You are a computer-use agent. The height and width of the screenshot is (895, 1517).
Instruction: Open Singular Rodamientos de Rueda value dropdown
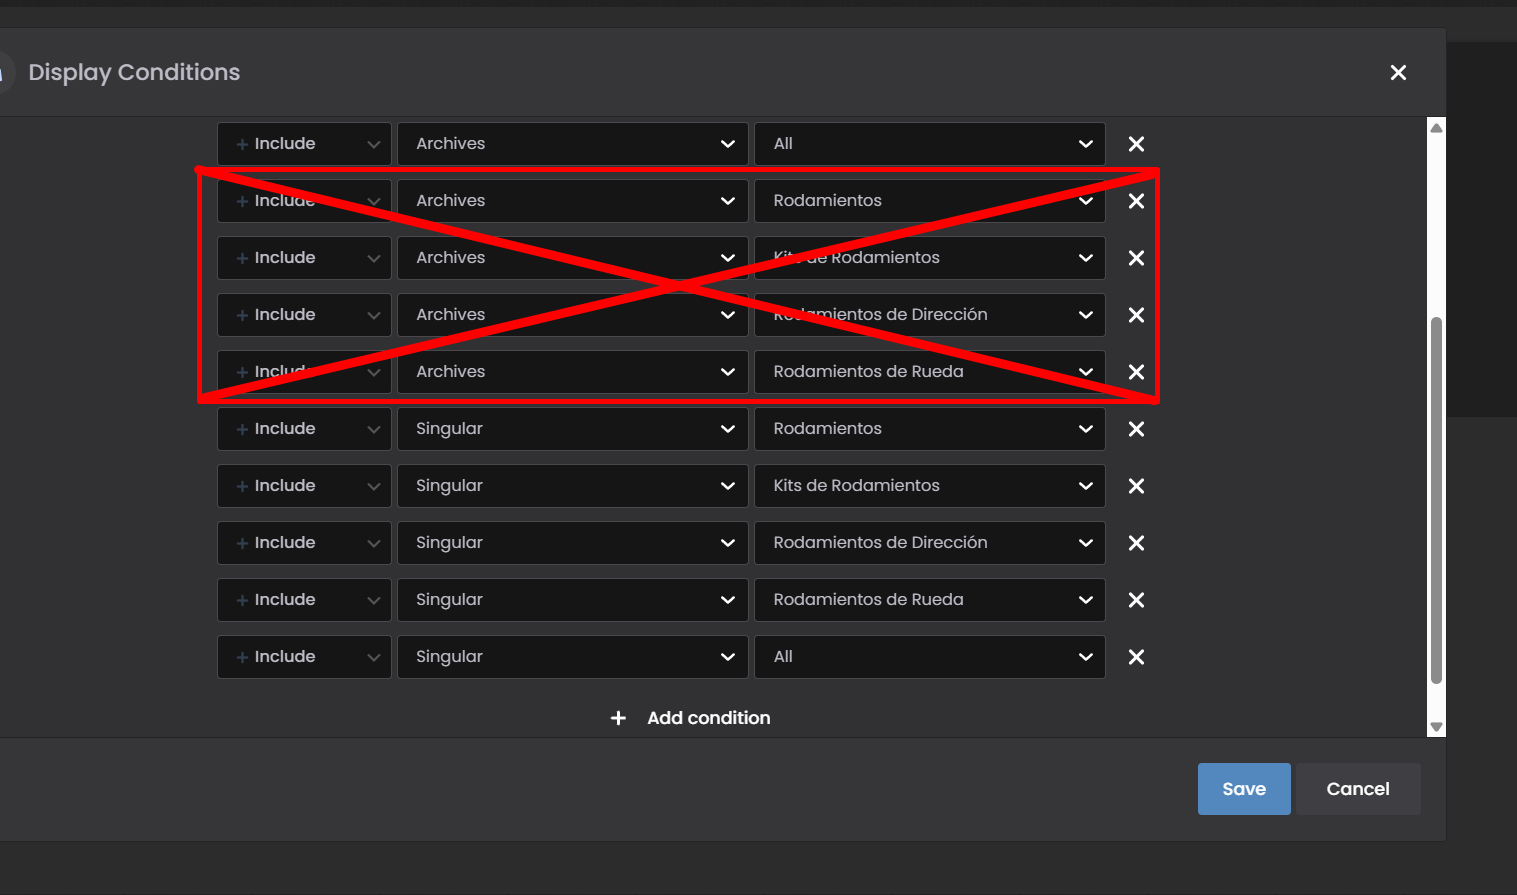(929, 600)
